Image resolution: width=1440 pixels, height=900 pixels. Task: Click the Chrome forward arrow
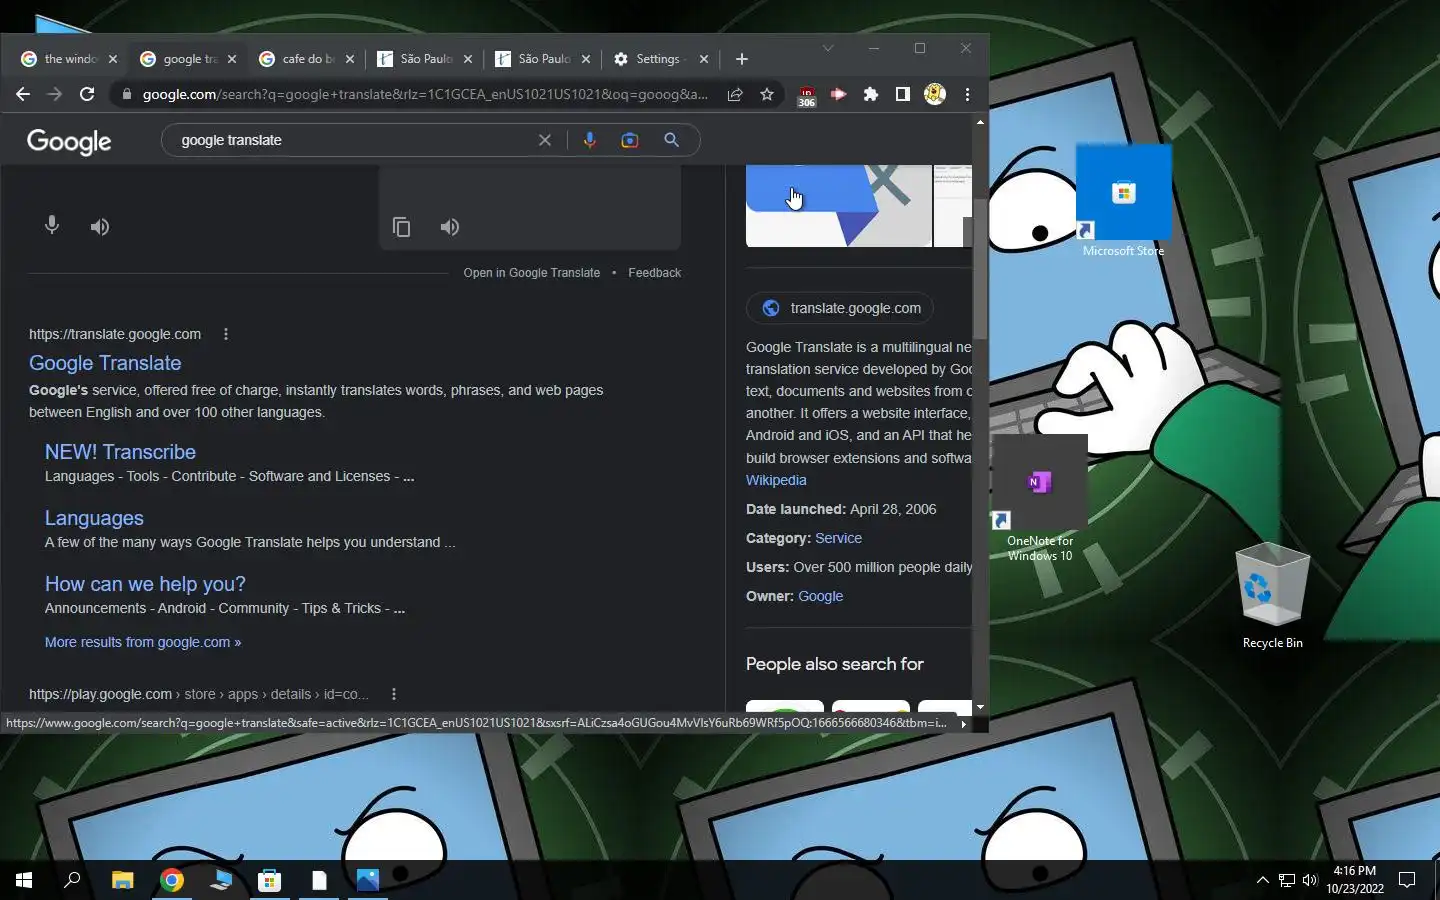pos(55,94)
